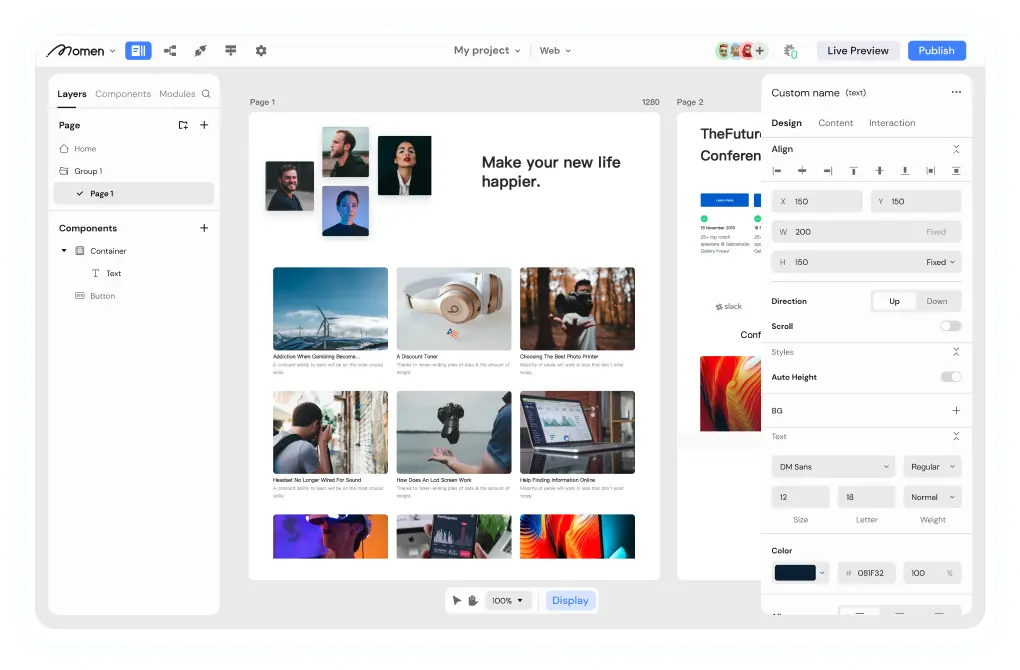This screenshot has width=1020, height=670.
Task: Click the Live Preview button
Action: 858,51
